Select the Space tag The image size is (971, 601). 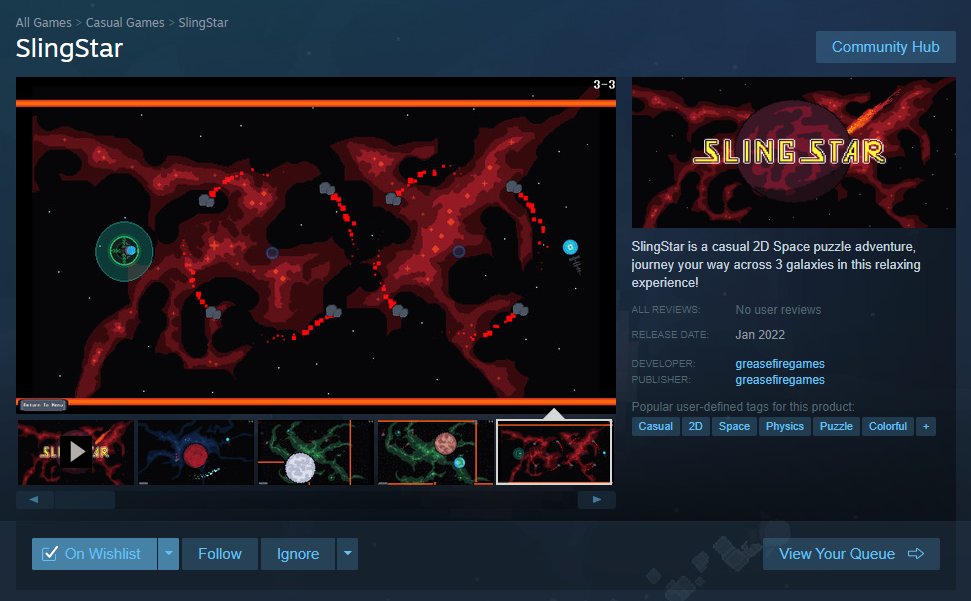[x=734, y=426]
